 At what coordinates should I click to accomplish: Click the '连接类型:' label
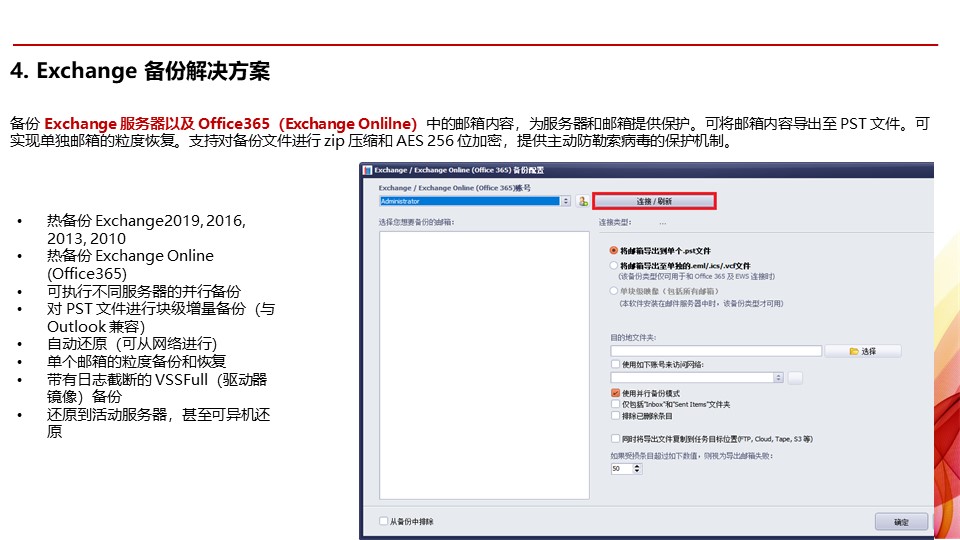point(615,222)
